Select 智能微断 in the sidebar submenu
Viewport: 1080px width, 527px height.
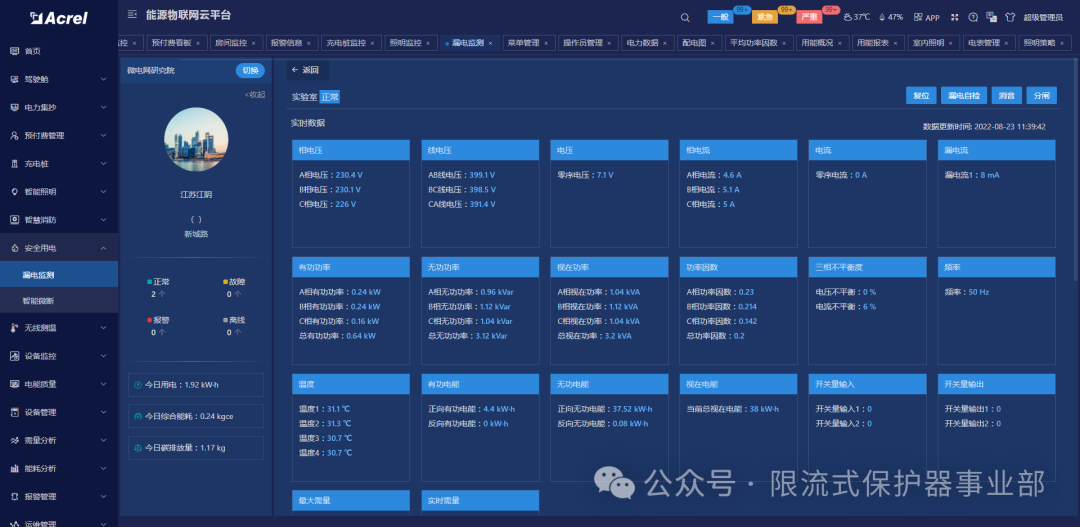40,301
